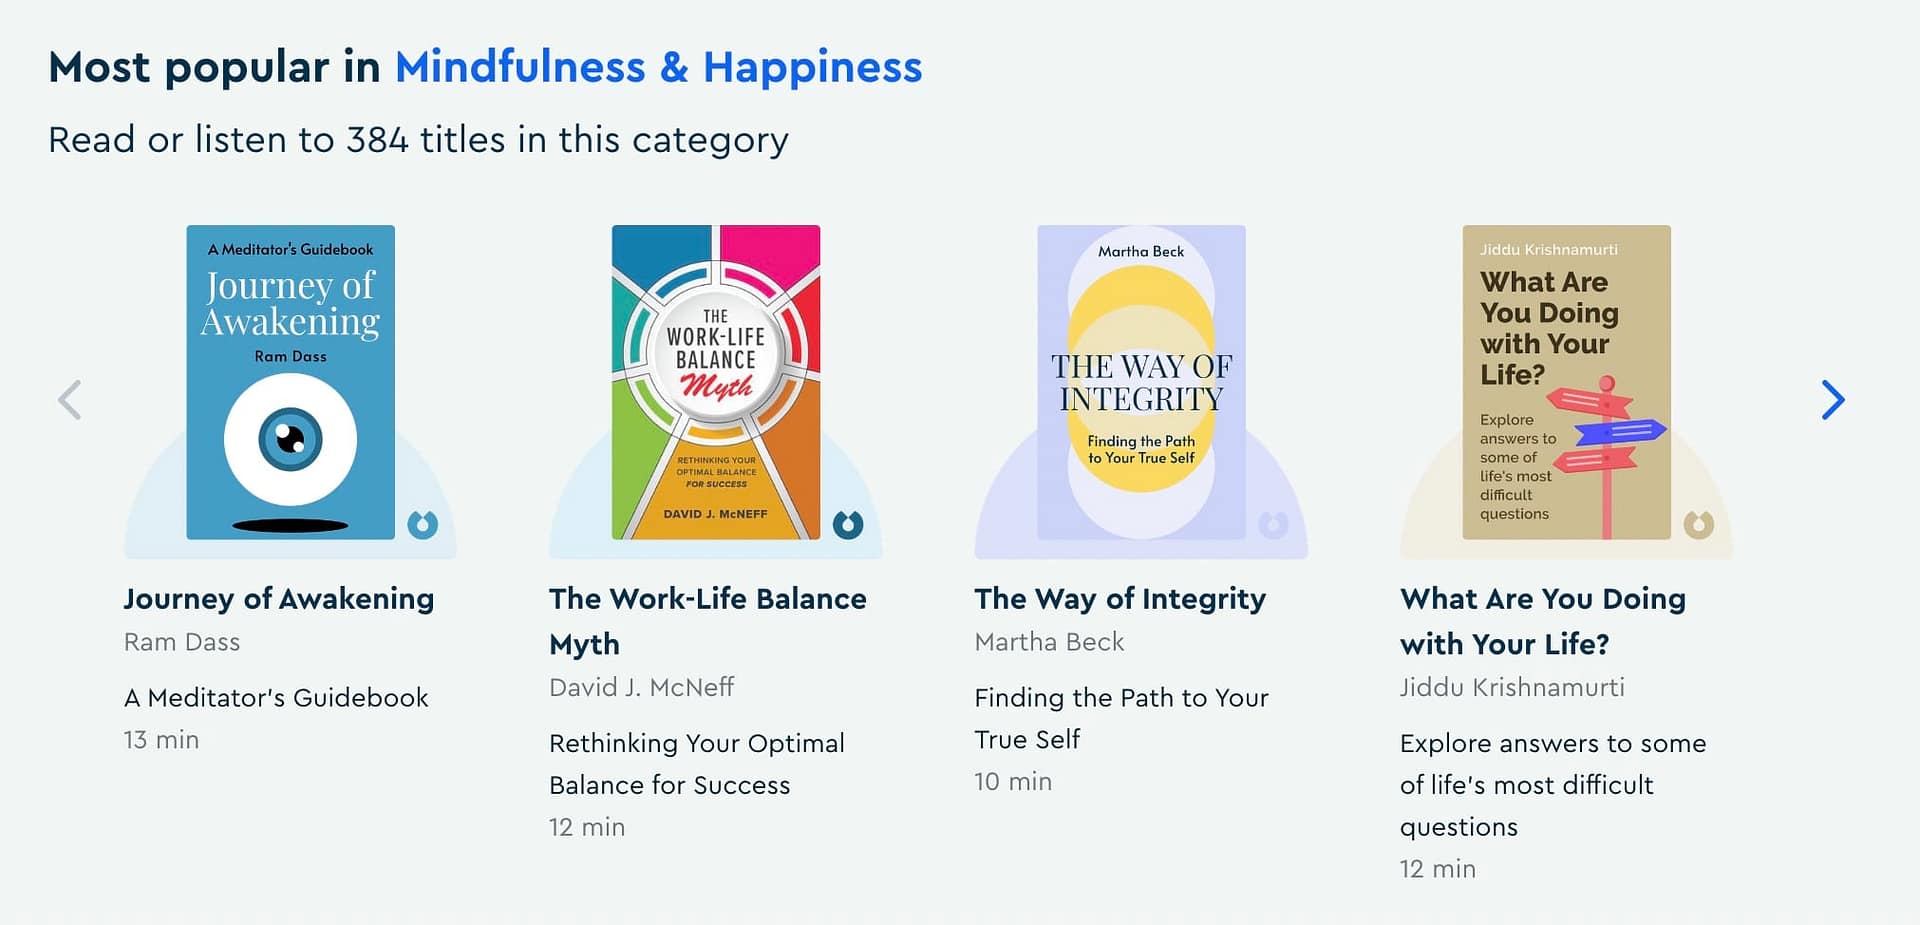Click badge icon on Journey of Awakening cover

tap(423, 524)
